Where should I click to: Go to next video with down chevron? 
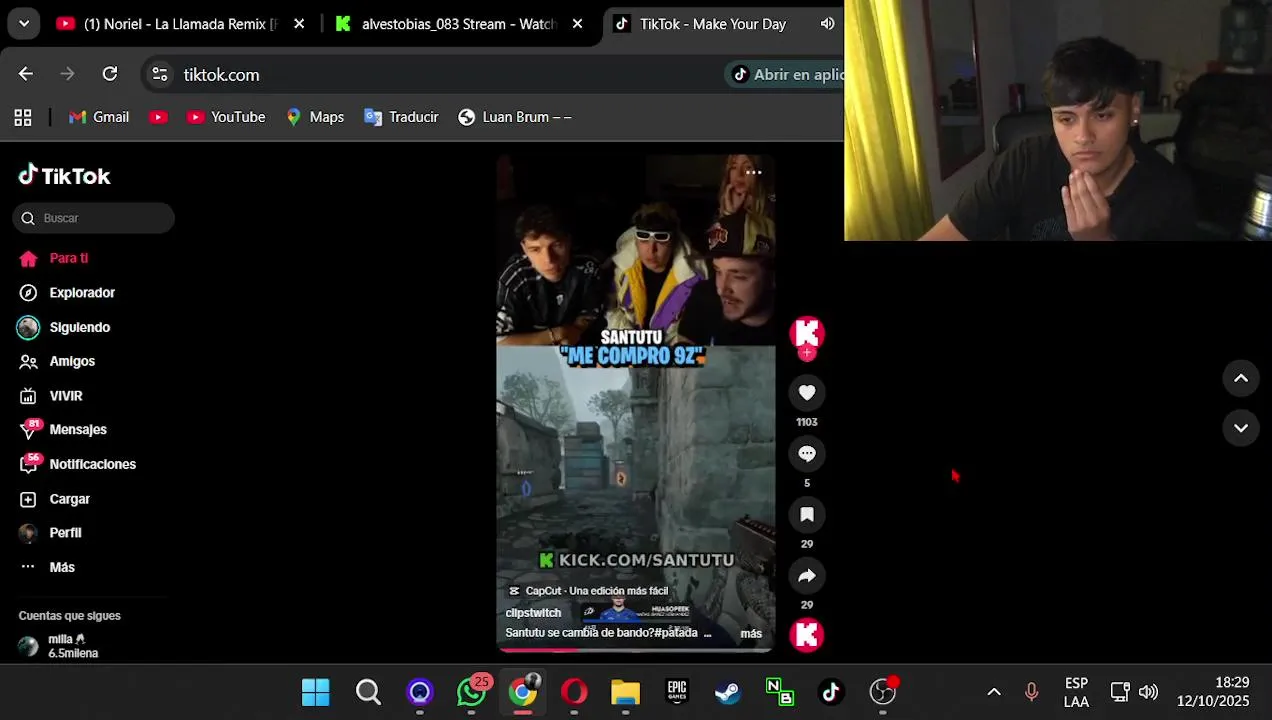coord(1241,428)
